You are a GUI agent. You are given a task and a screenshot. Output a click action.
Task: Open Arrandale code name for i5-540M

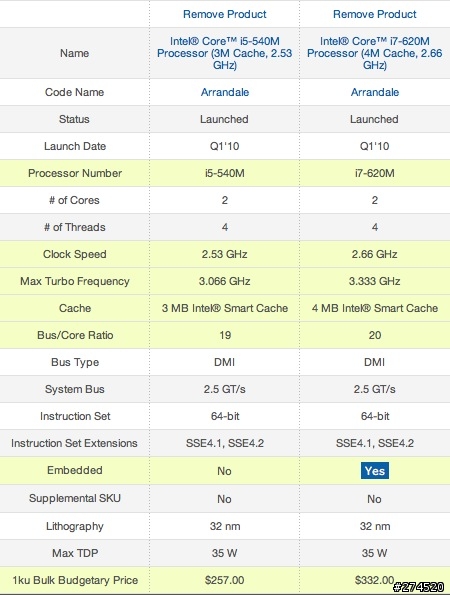225,92
